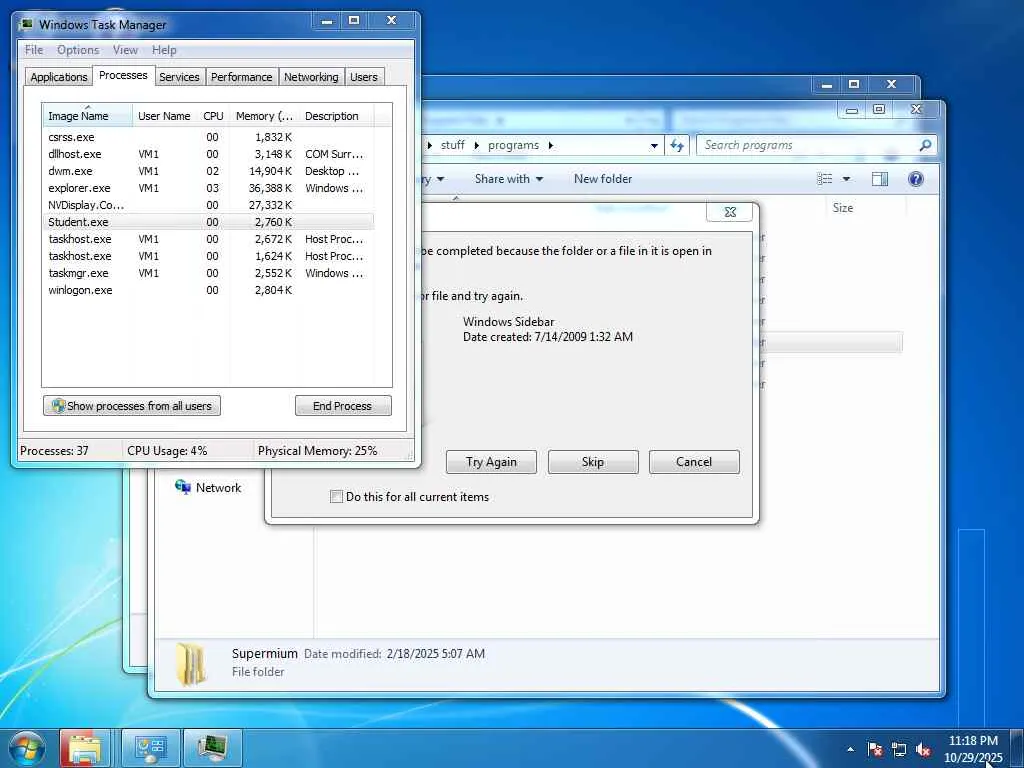Click the Try Again button

click(491, 462)
